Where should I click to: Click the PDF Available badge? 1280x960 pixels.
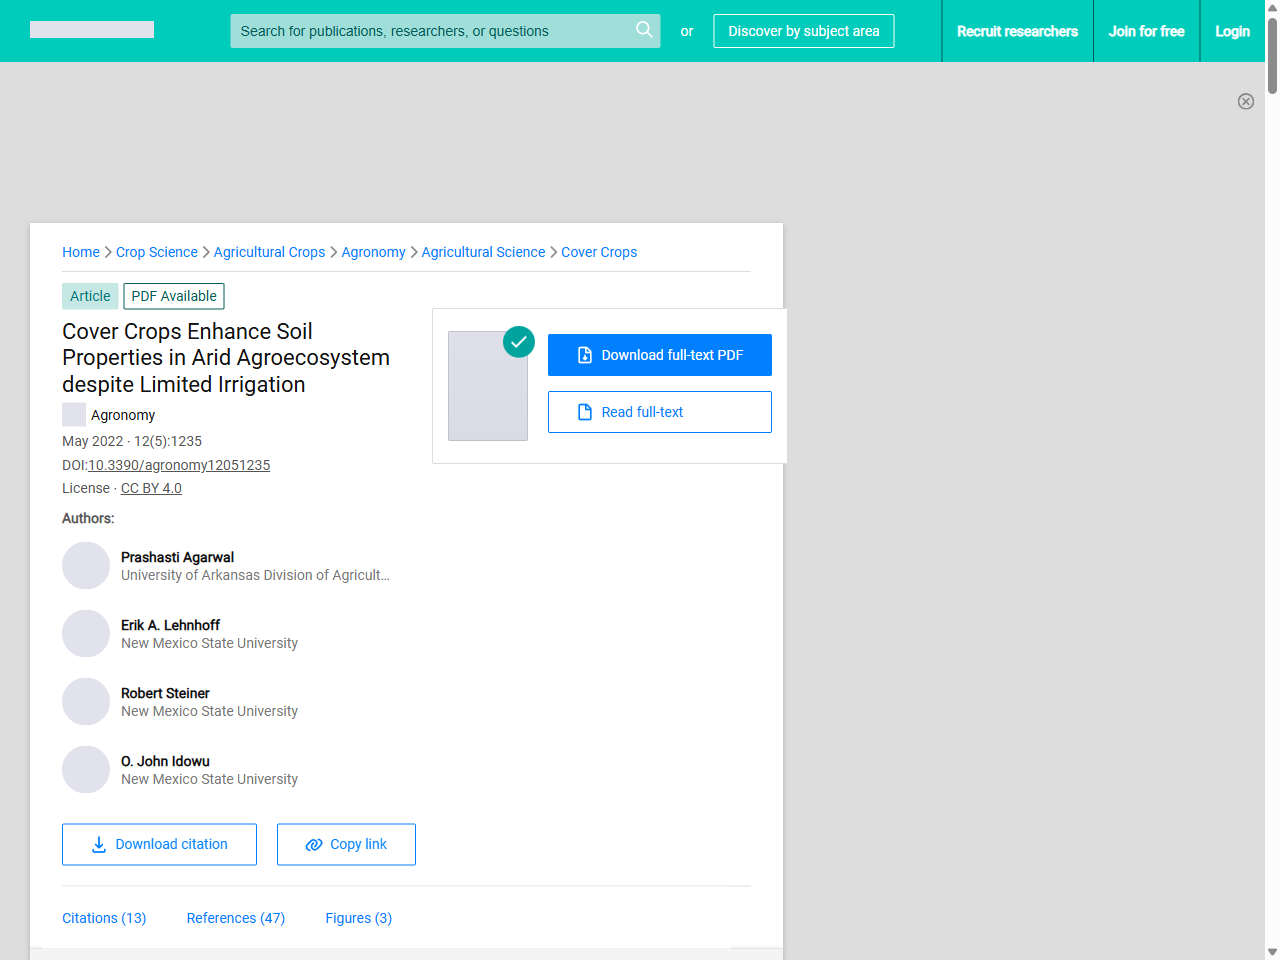tap(174, 296)
